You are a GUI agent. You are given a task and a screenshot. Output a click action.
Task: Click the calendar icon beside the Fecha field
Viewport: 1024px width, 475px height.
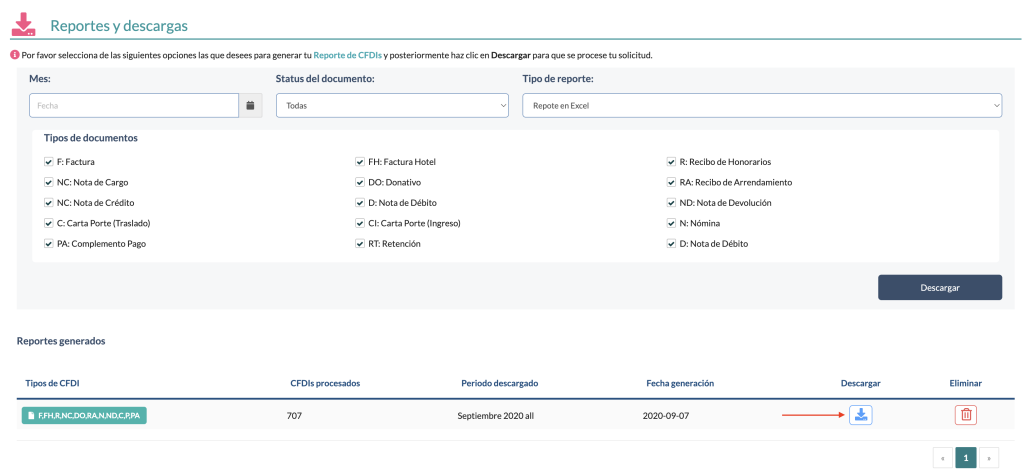[250, 105]
